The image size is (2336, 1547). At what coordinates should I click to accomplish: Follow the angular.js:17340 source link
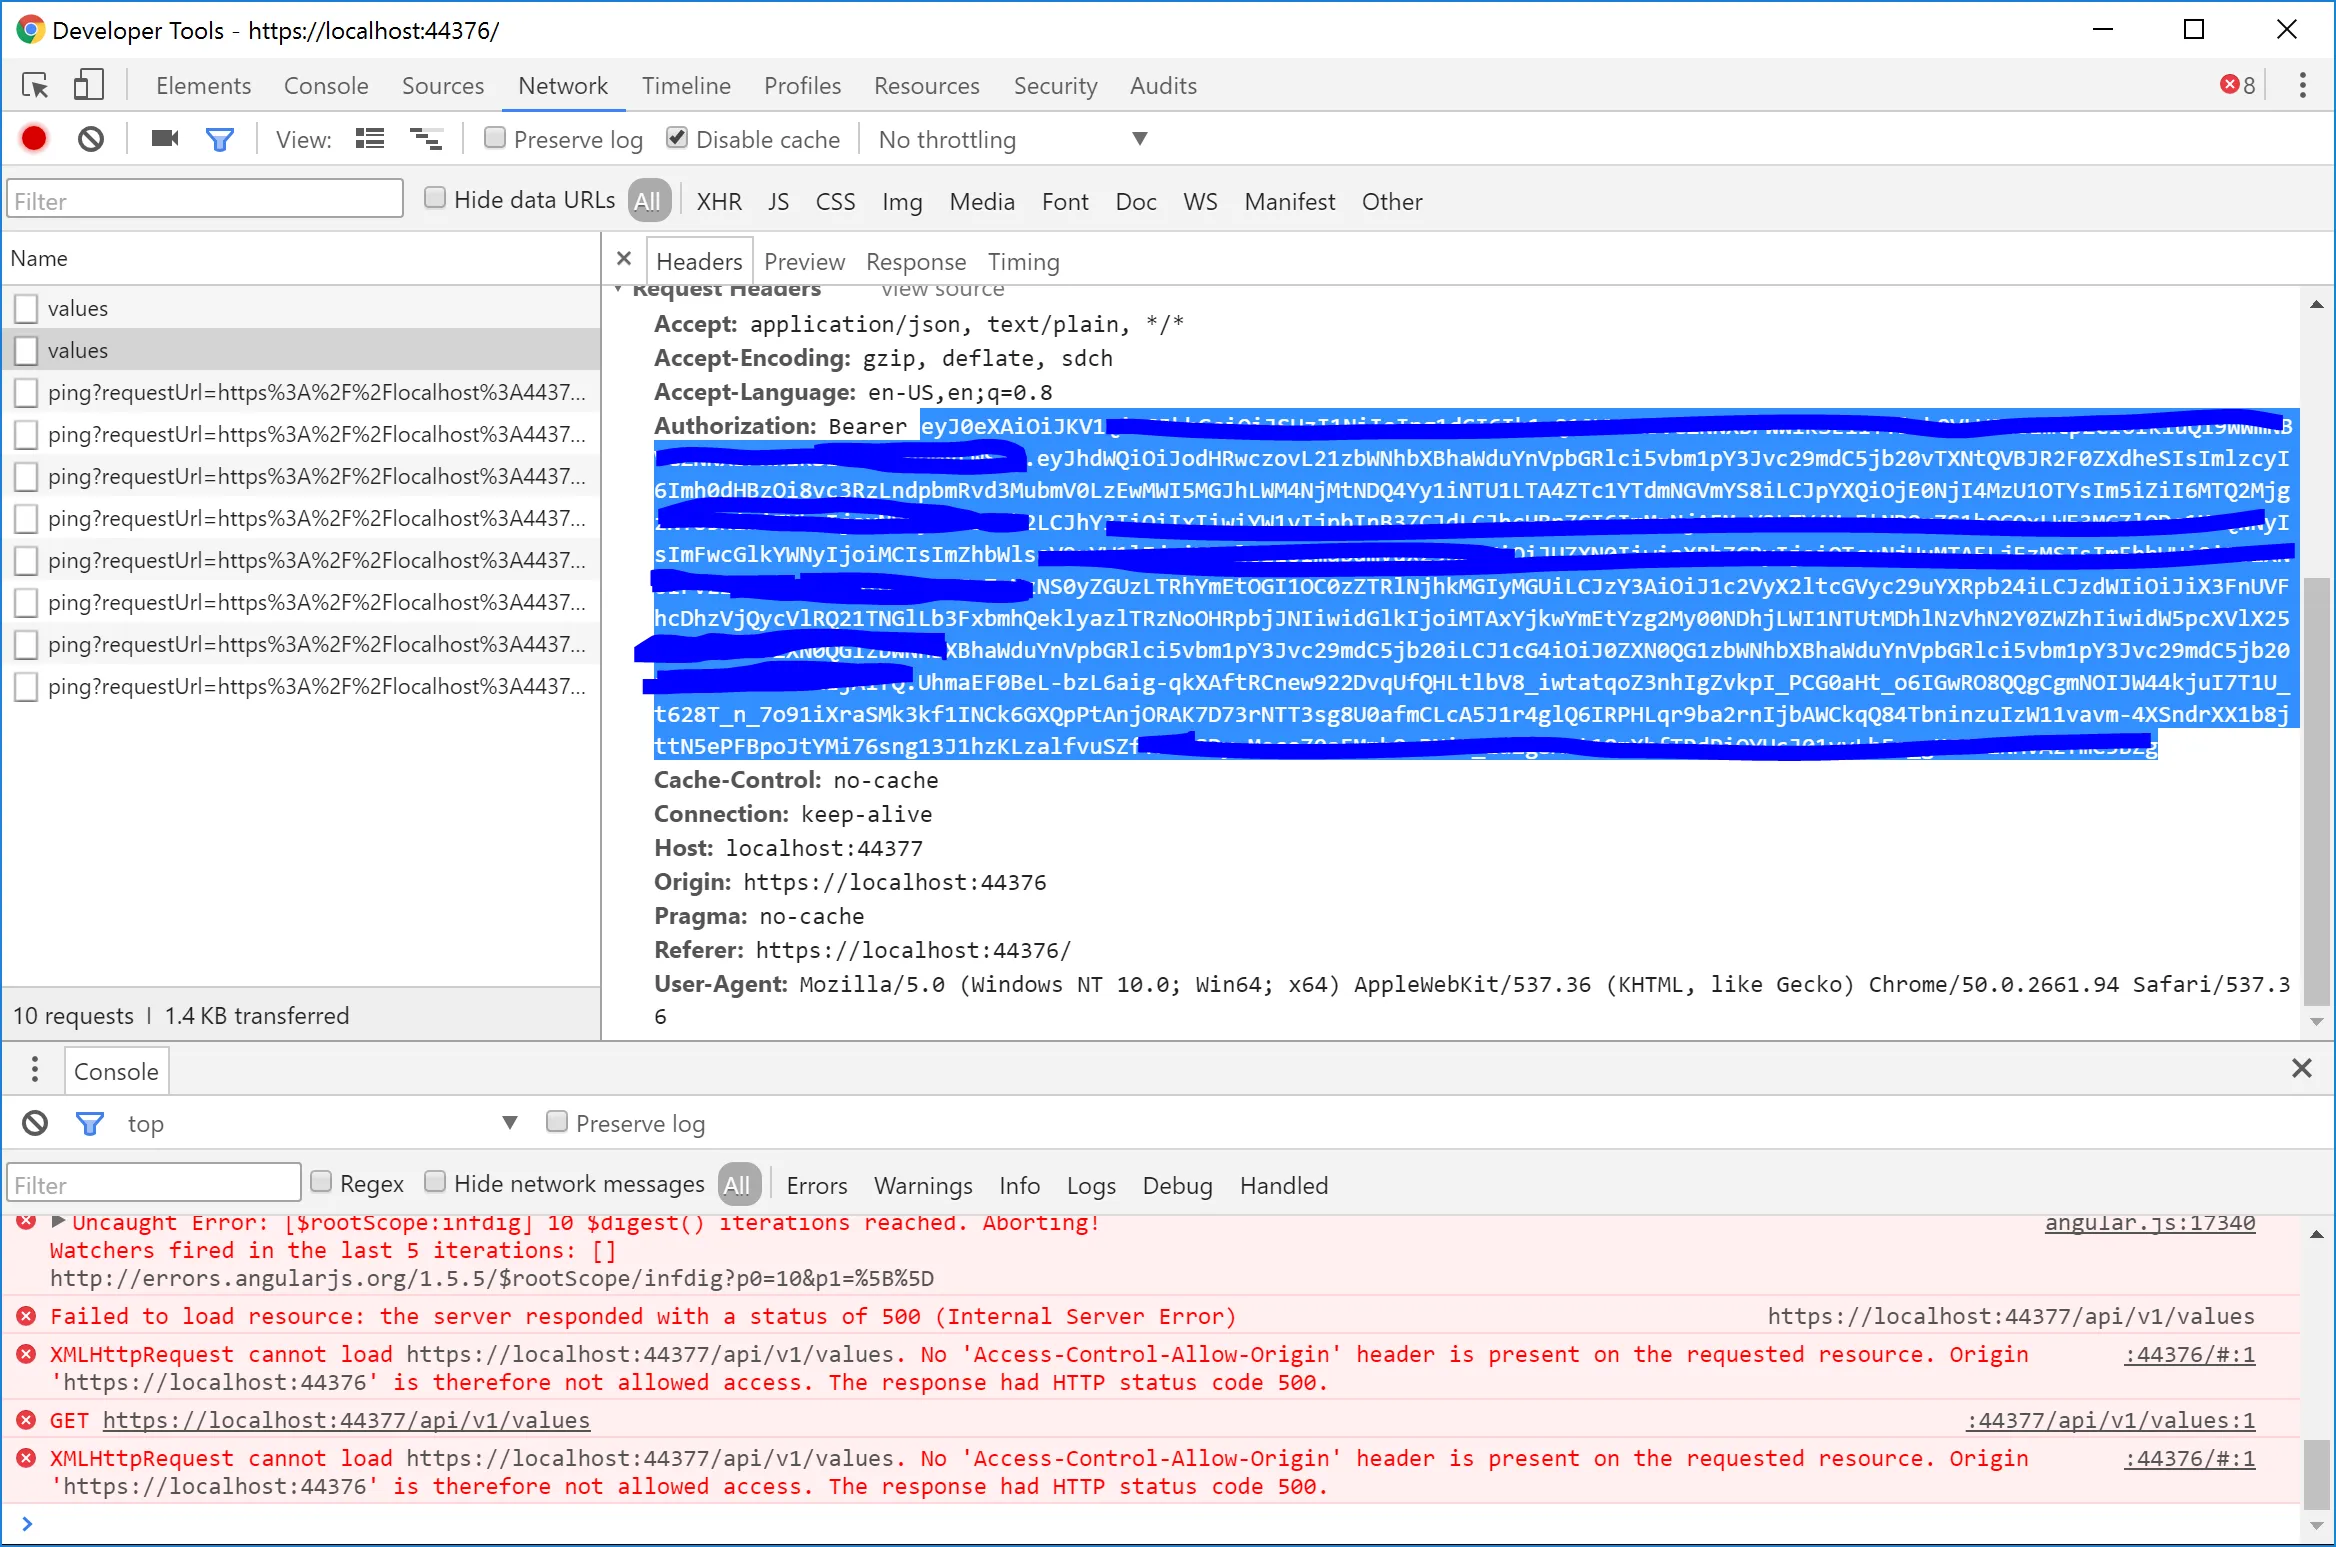[x=2149, y=1222]
